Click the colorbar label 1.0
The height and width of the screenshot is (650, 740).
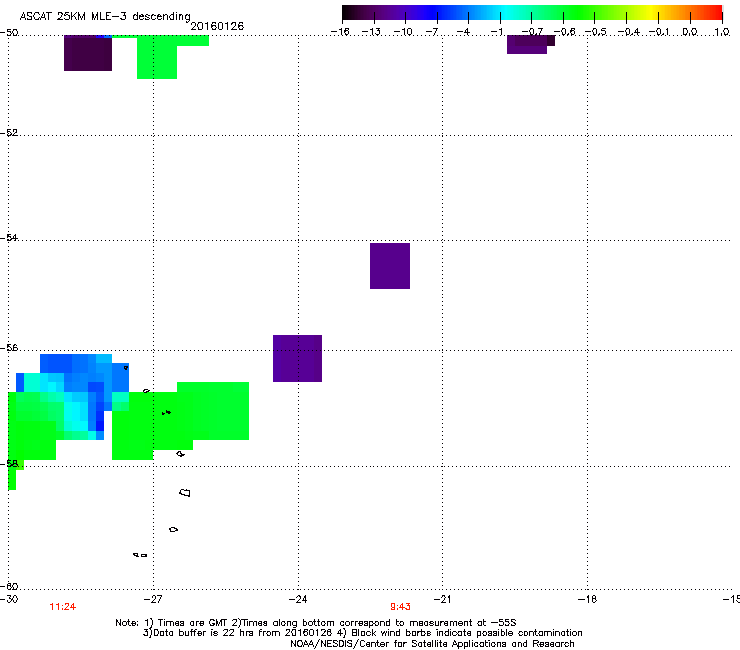tap(722, 32)
